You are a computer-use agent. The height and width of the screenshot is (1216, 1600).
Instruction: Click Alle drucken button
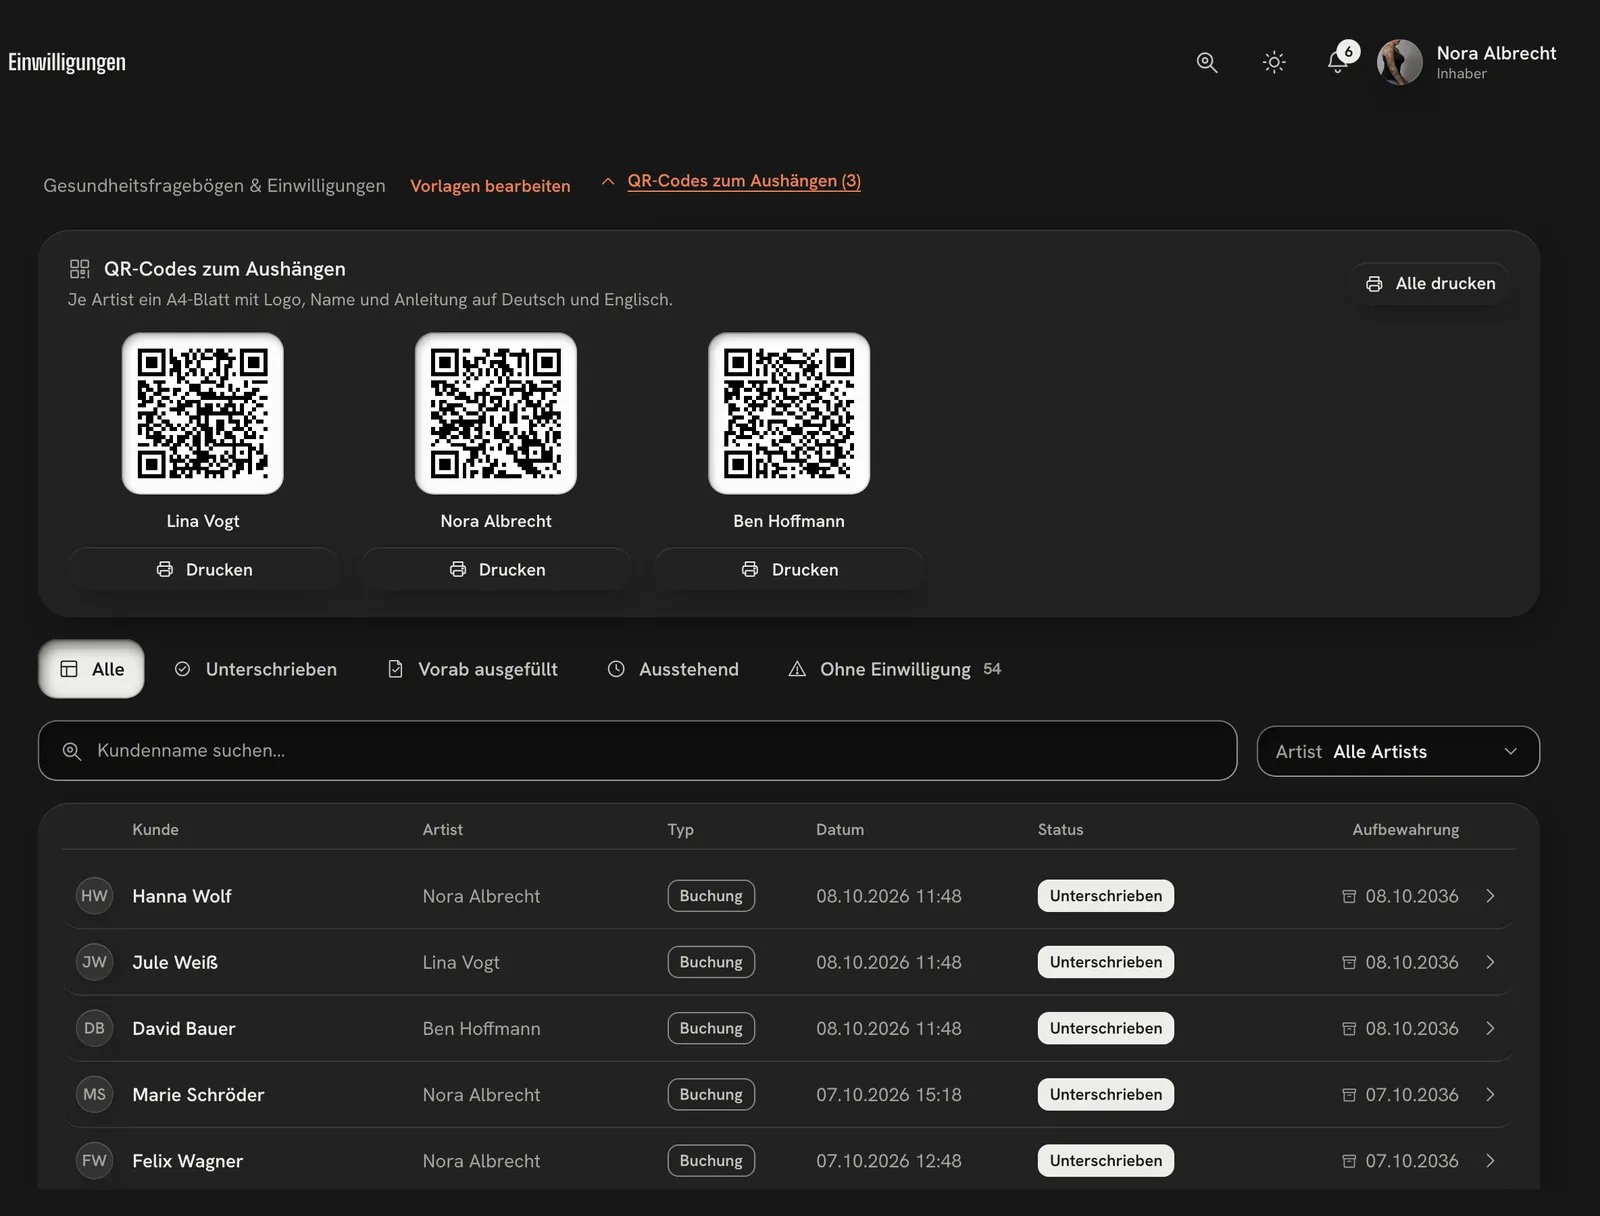pos(1430,283)
